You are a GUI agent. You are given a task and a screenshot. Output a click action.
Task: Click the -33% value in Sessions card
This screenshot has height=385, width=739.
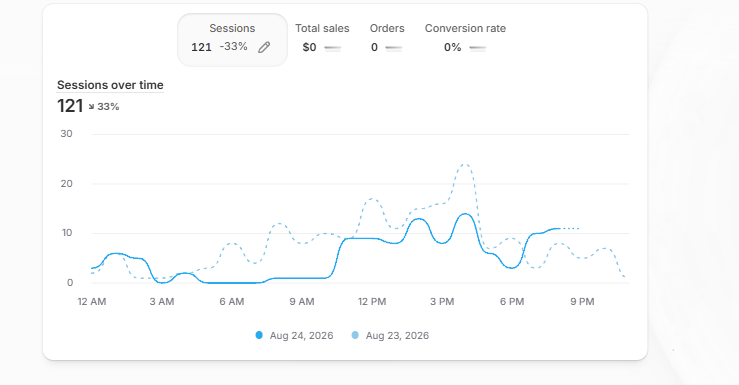[233, 46]
